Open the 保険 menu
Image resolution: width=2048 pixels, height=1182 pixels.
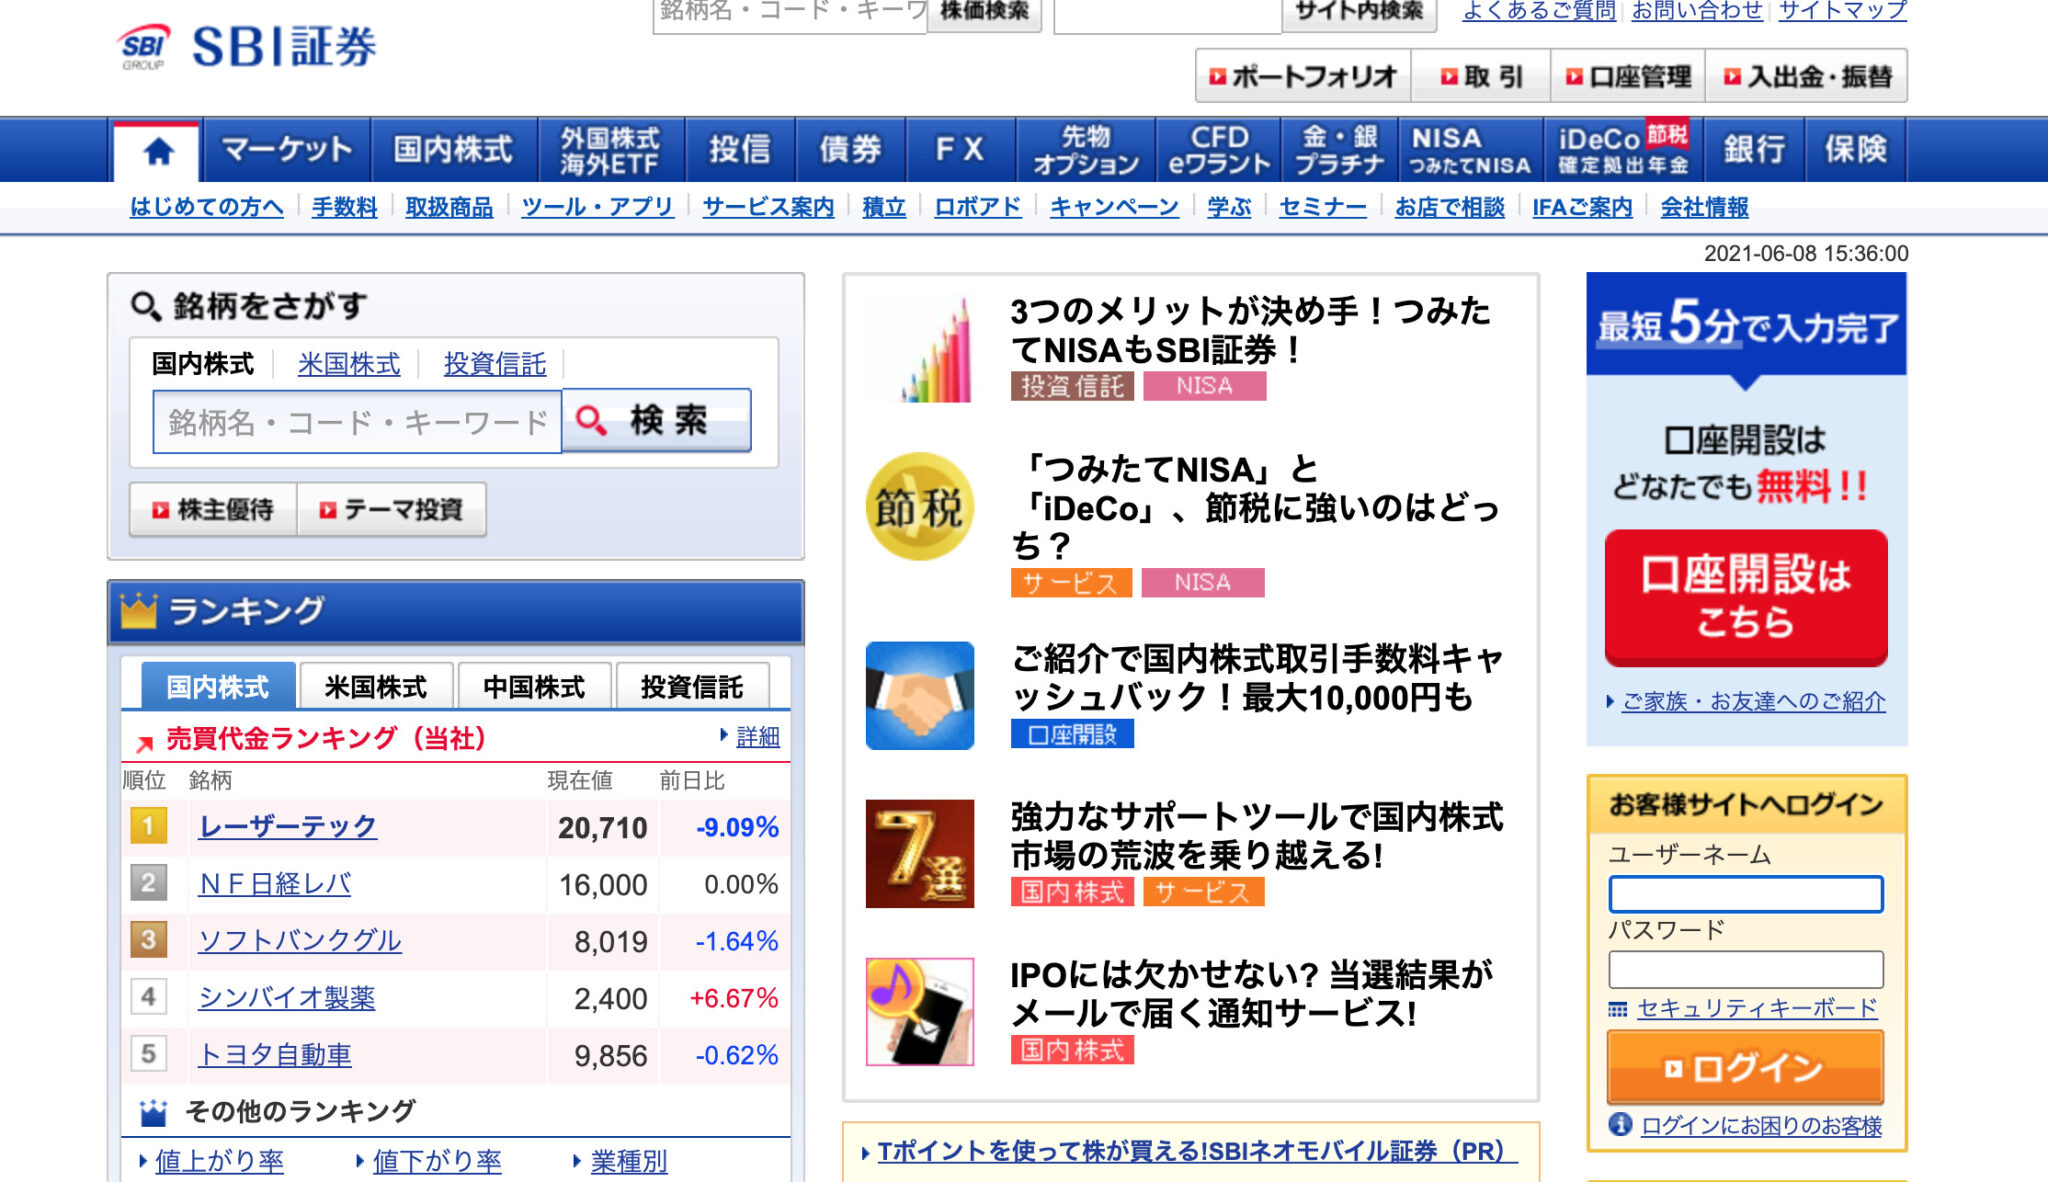(x=1856, y=150)
